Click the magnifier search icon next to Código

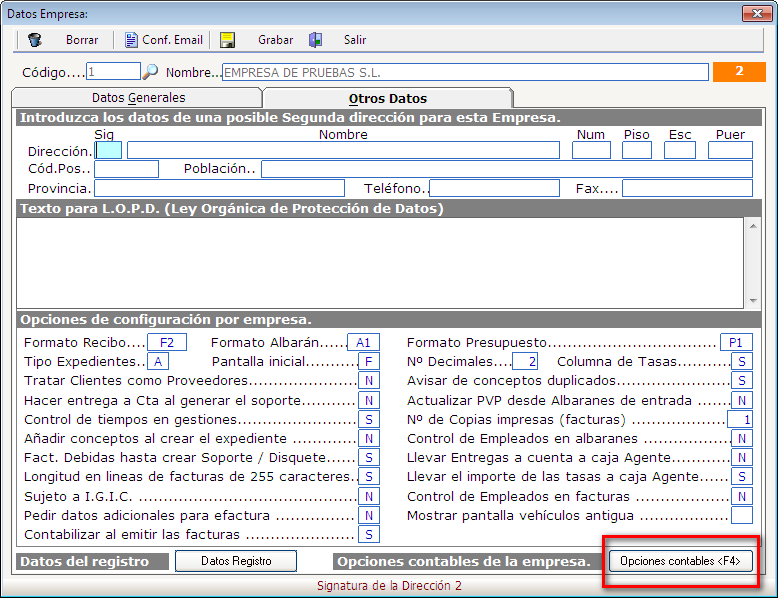(x=150, y=72)
